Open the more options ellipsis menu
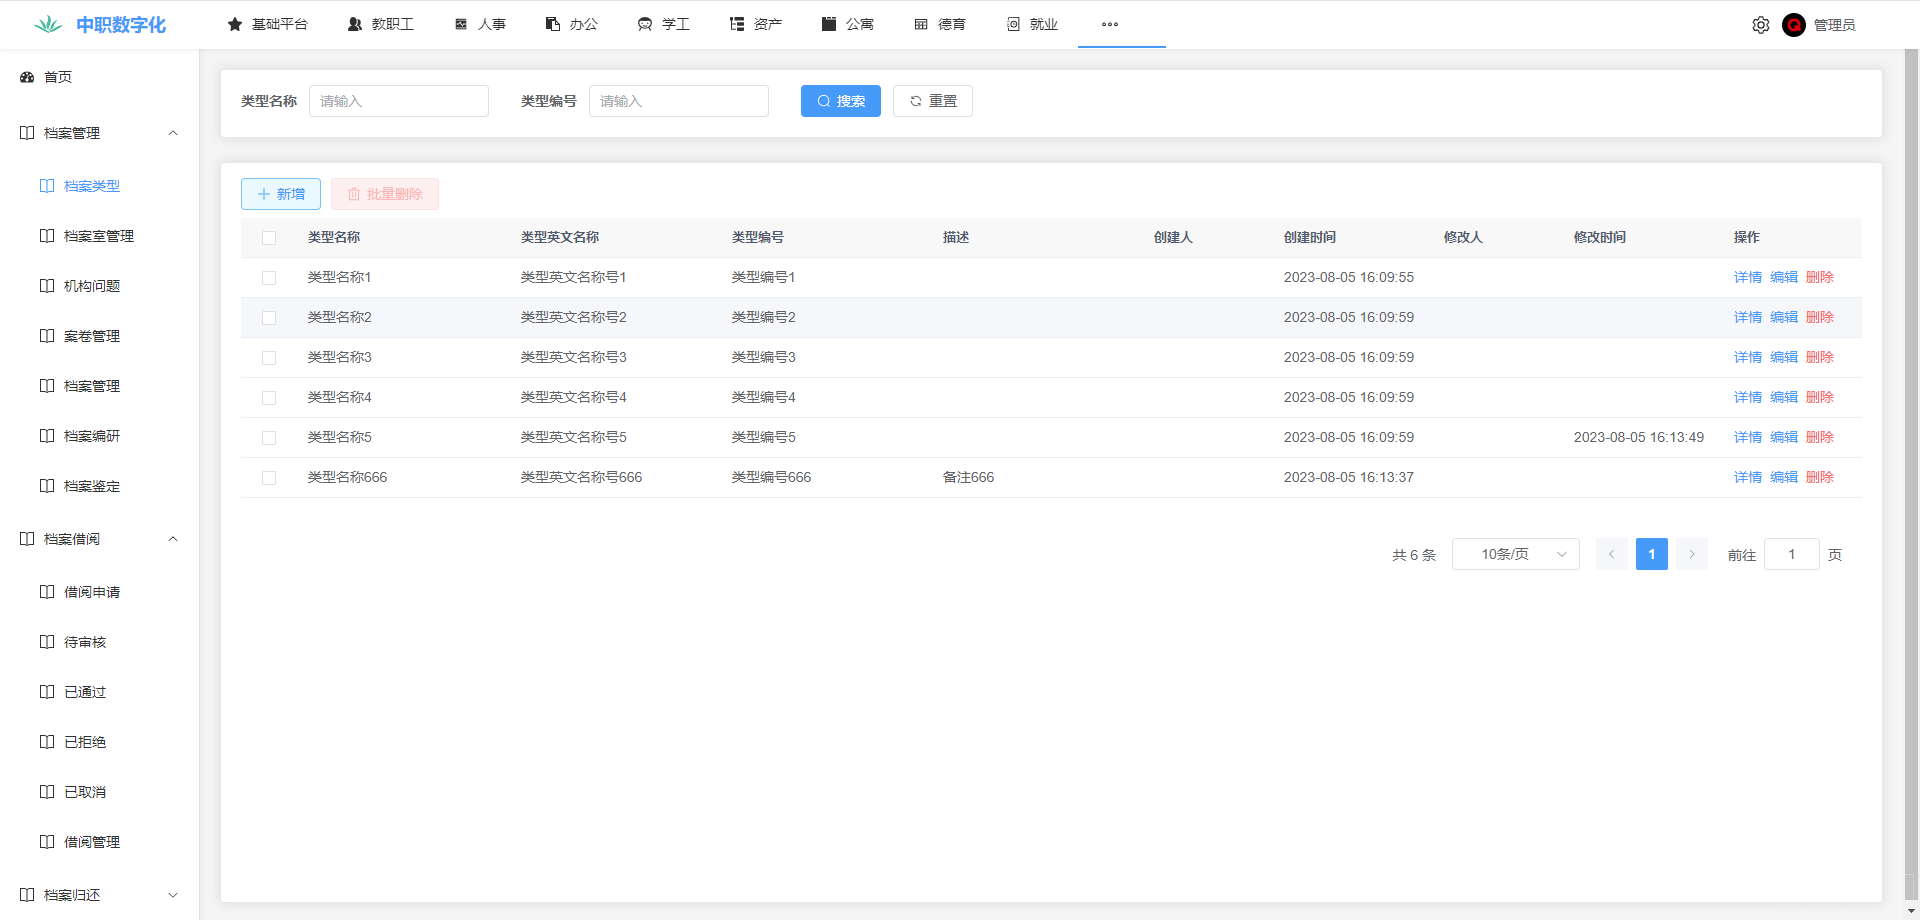 1109,25
